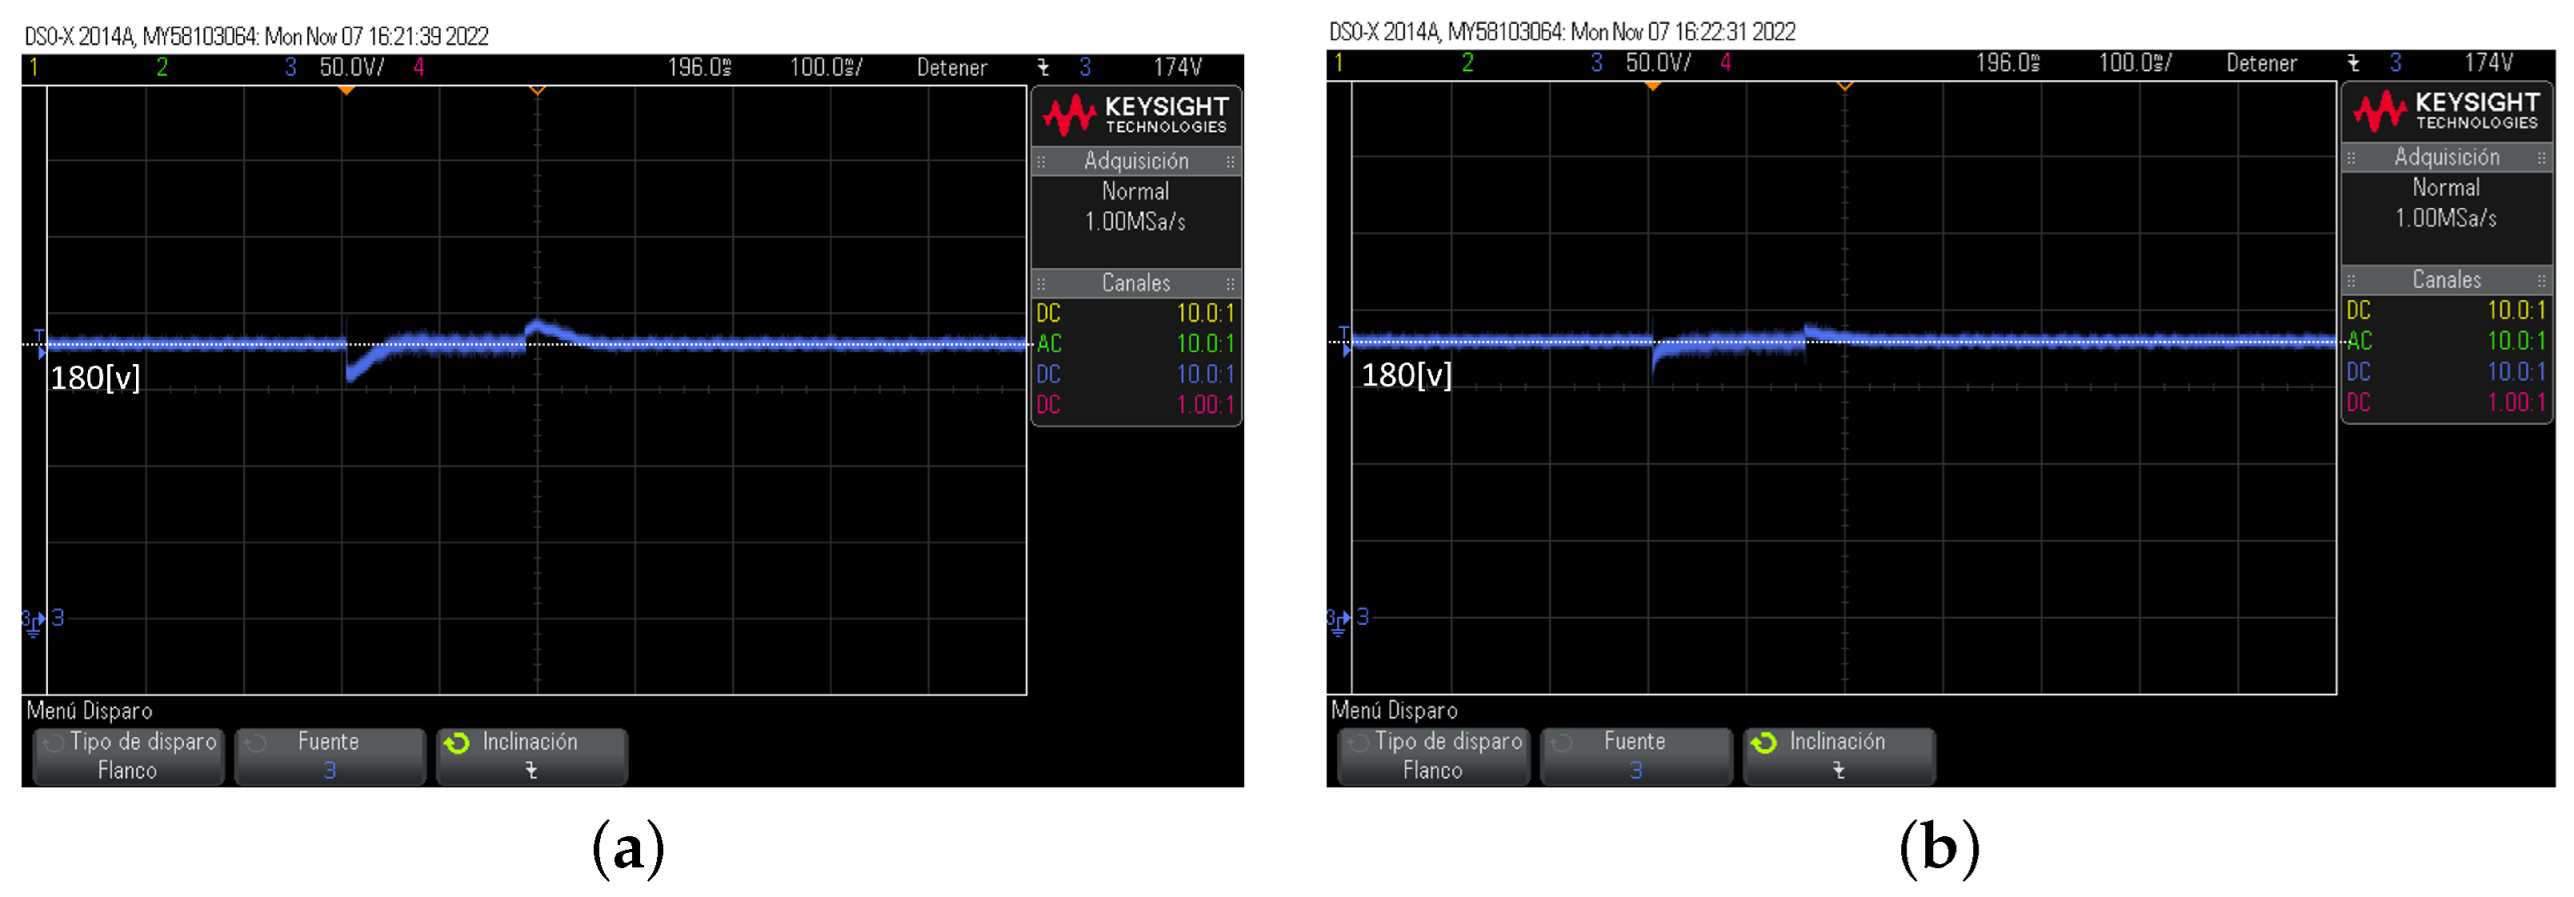Click Detener run status in scope (b)
The width and height of the screenshot is (2574, 897).
pos(2262,64)
